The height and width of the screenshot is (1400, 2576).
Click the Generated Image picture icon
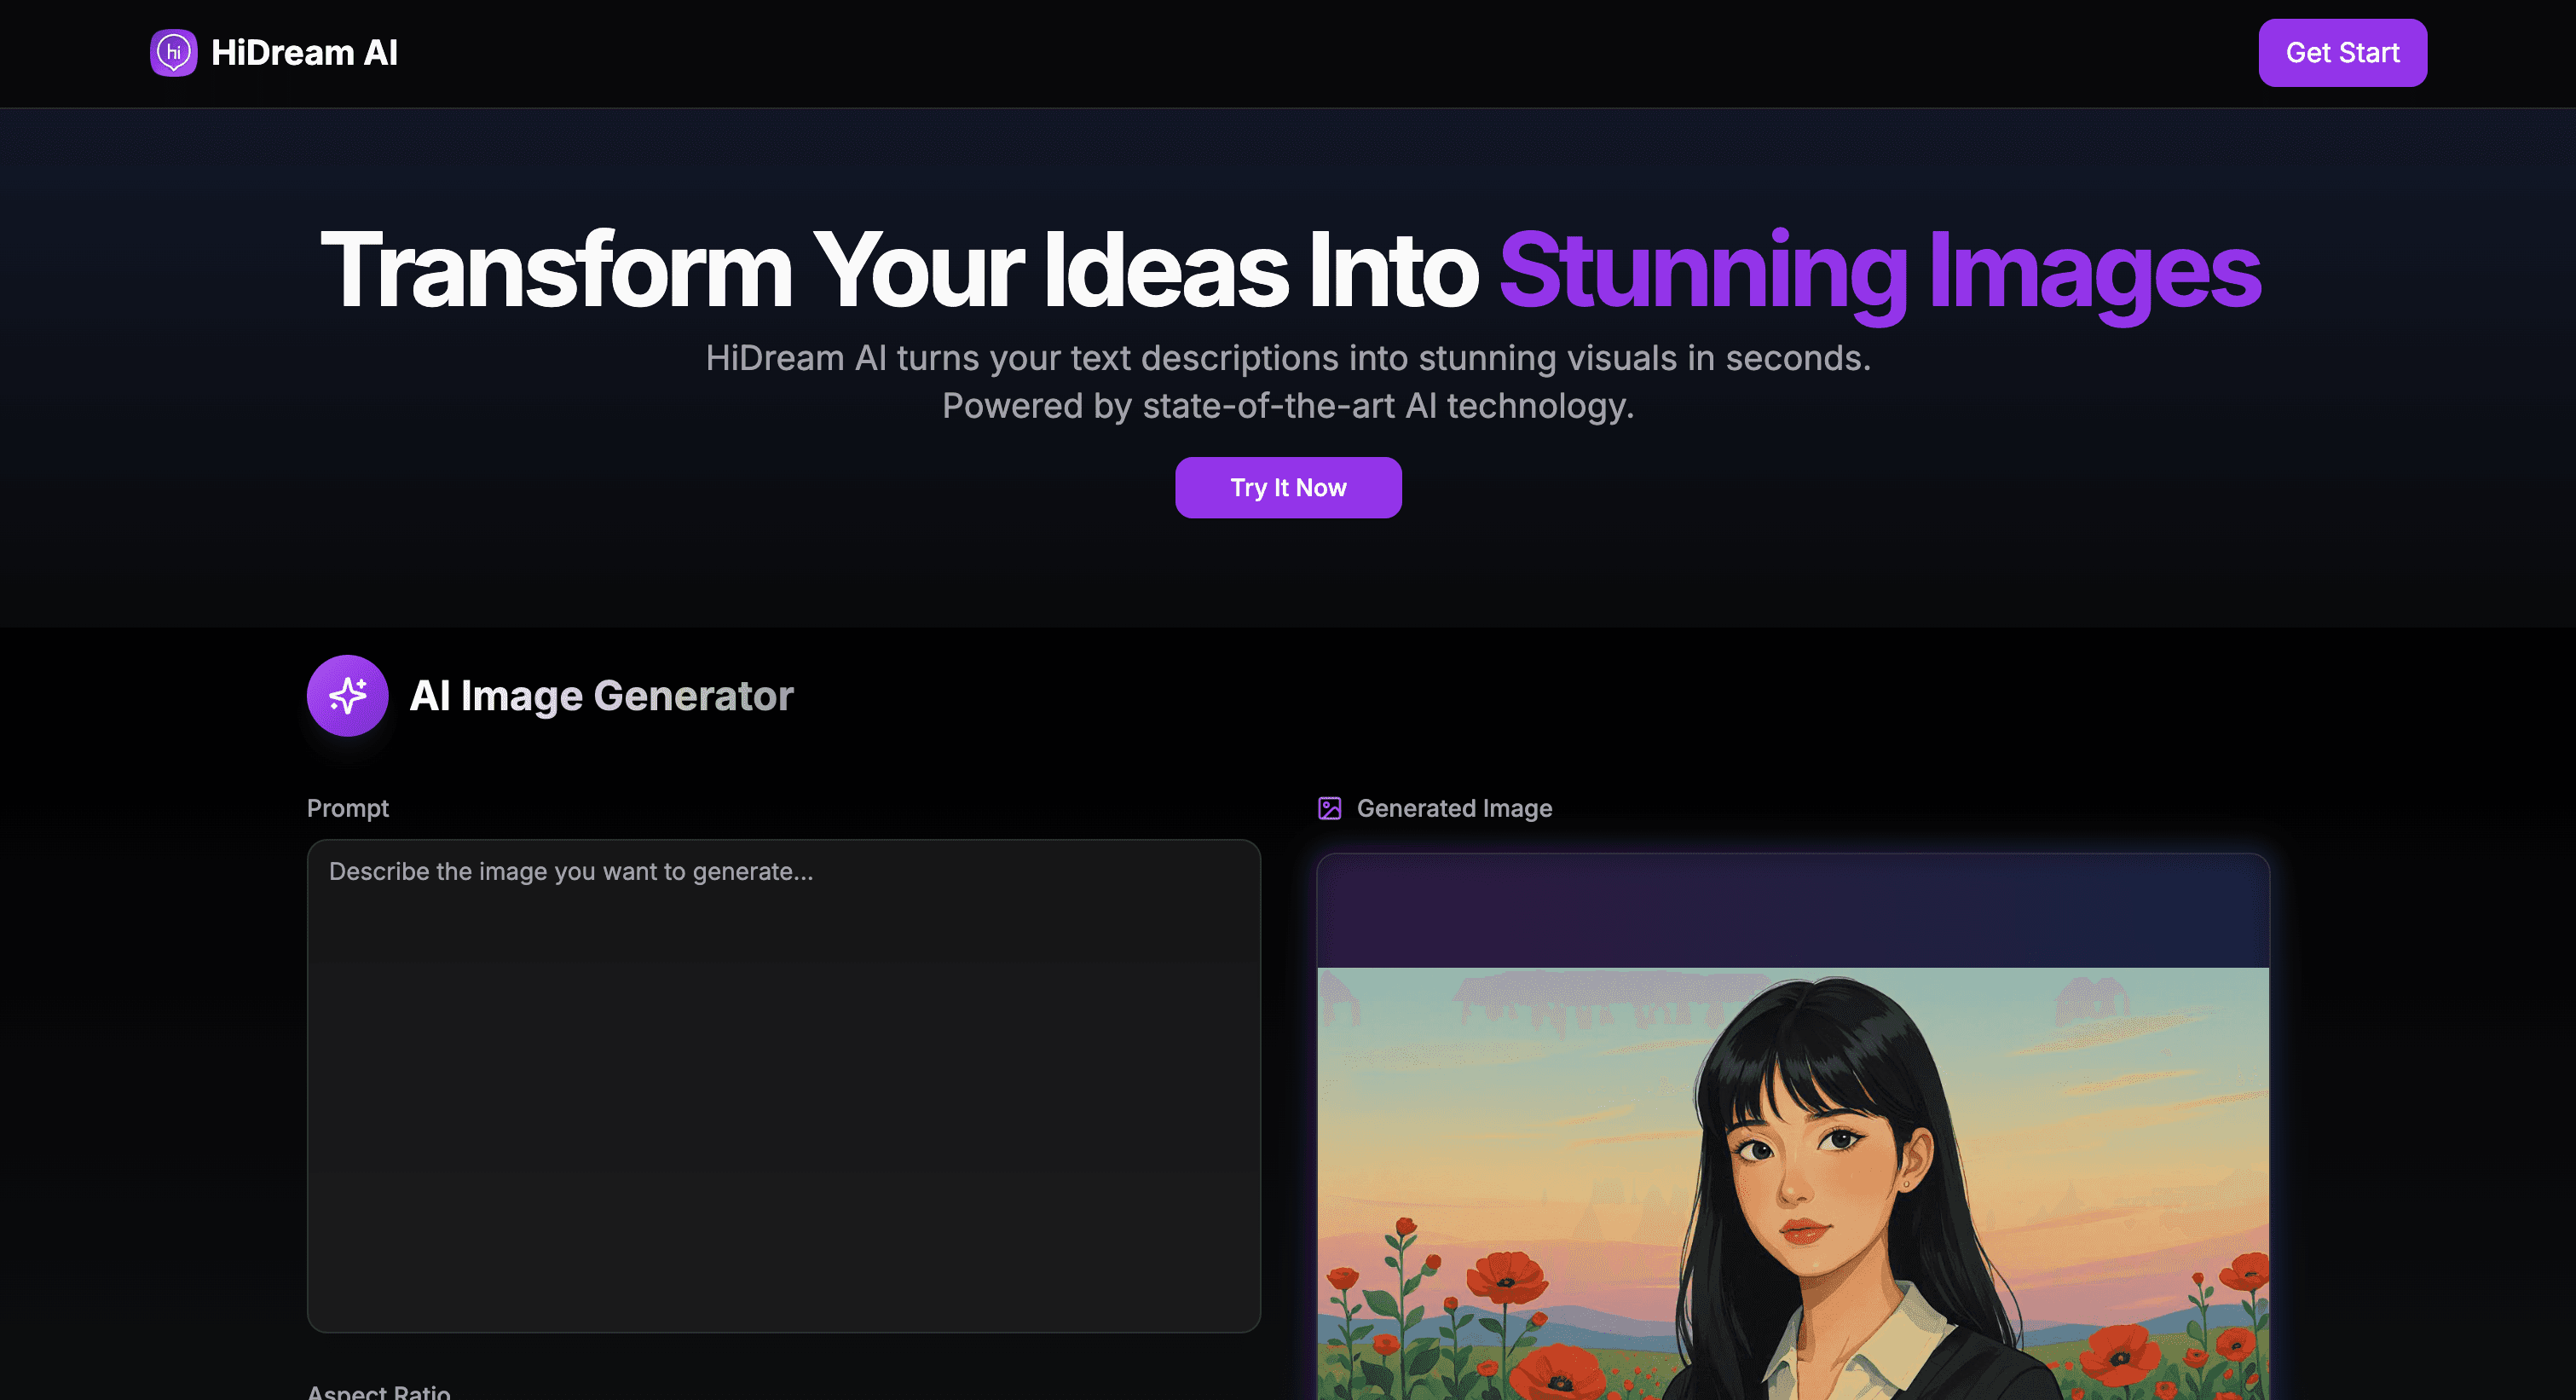click(1329, 808)
